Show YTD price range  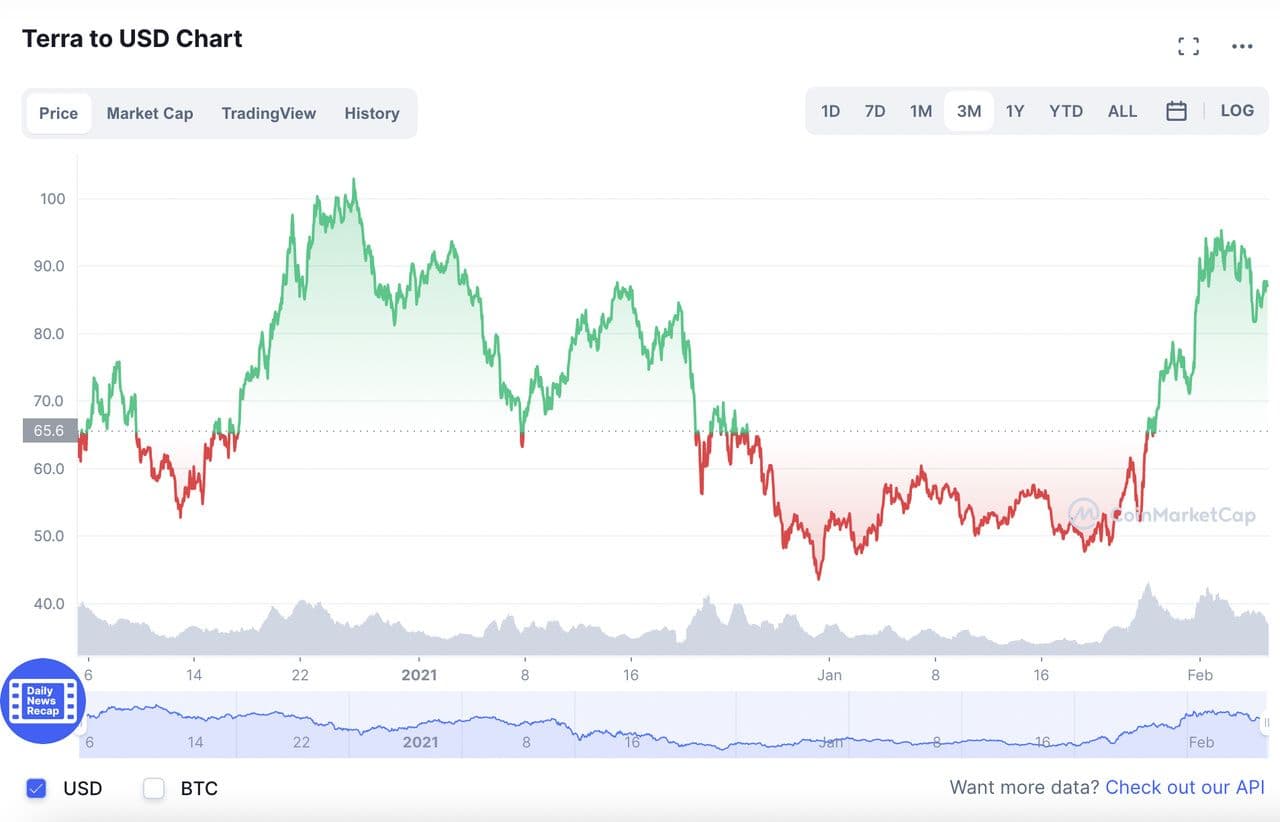point(1066,111)
